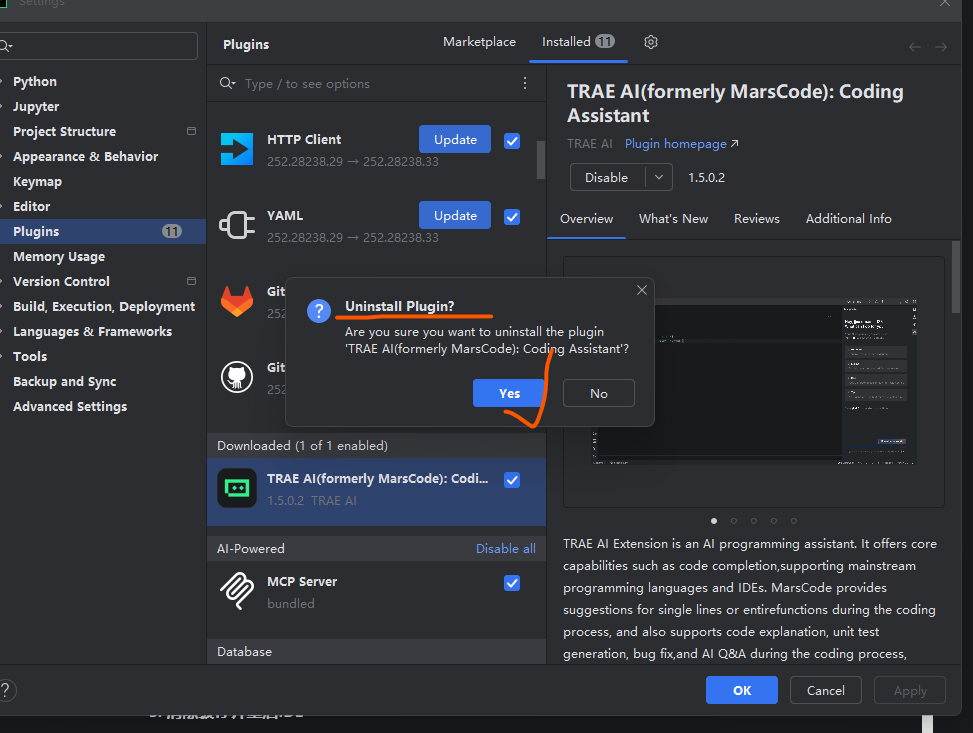
Task: Select the Installed tab
Action: pos(578,42)
